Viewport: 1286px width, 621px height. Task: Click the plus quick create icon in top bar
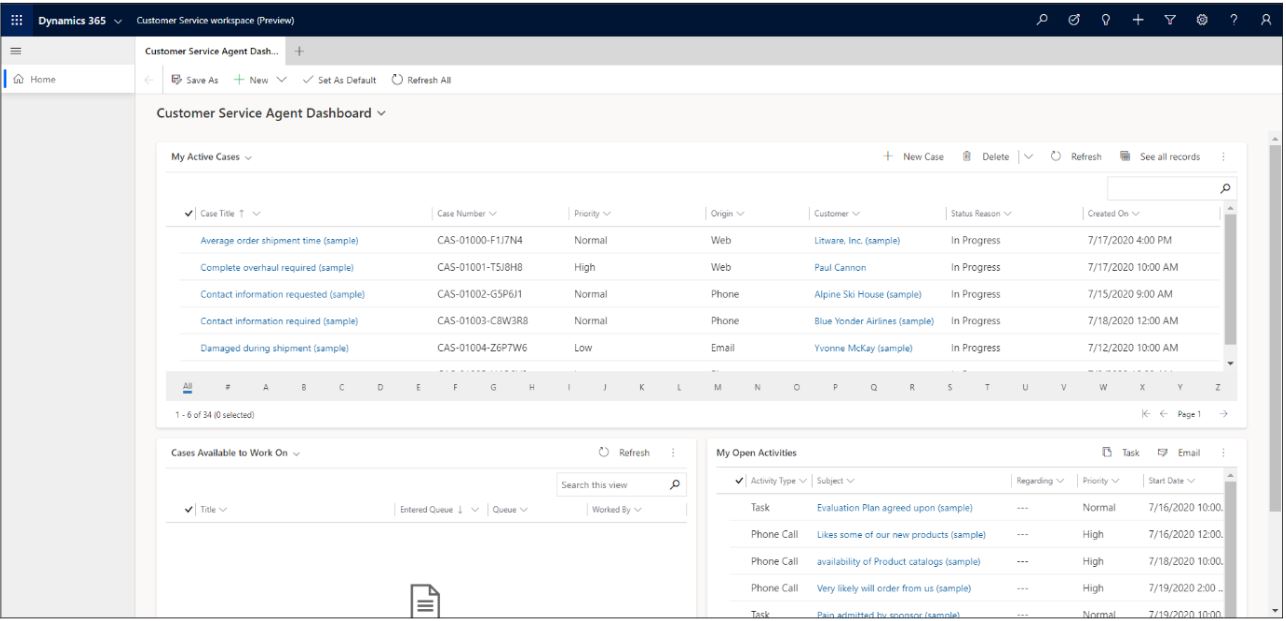click(x=1138, y=18)
